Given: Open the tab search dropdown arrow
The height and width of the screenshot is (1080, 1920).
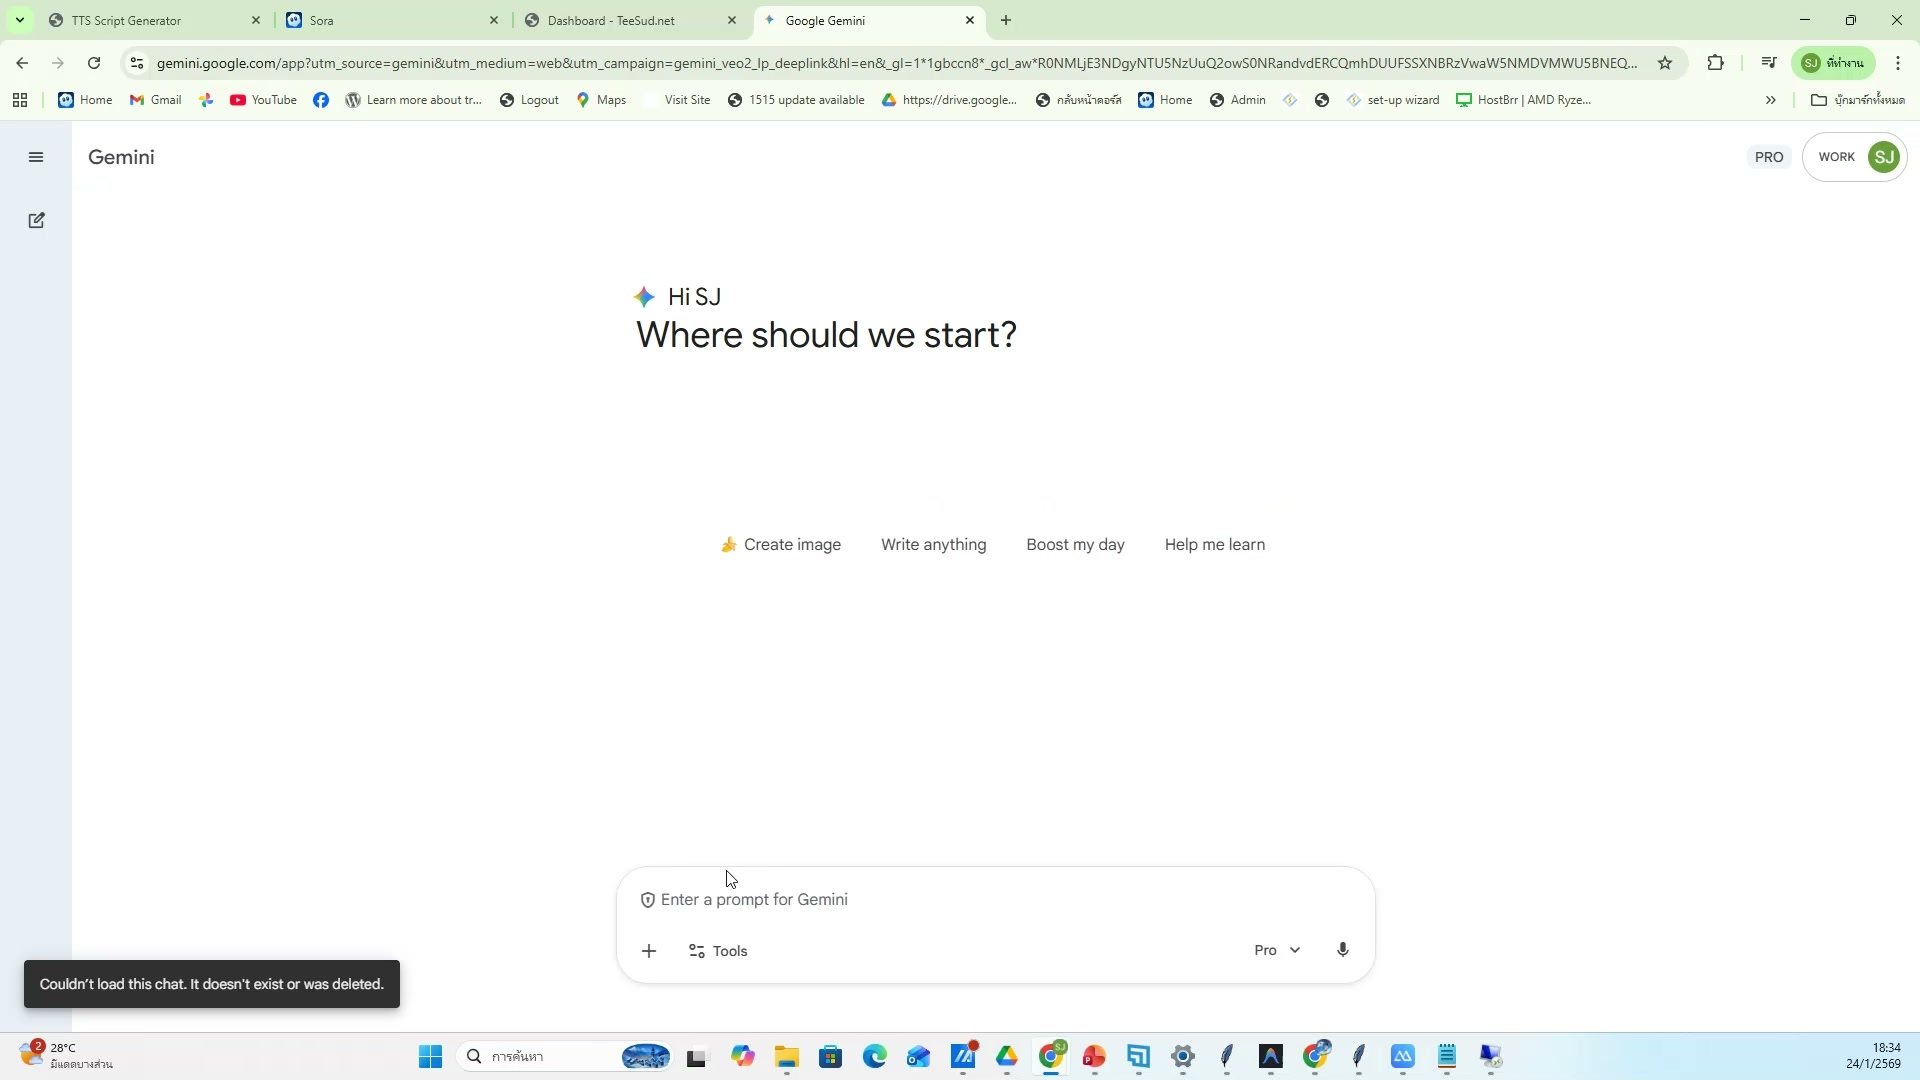Looking at the screenshot, I should pyautogui.click(x=19, y=20).
